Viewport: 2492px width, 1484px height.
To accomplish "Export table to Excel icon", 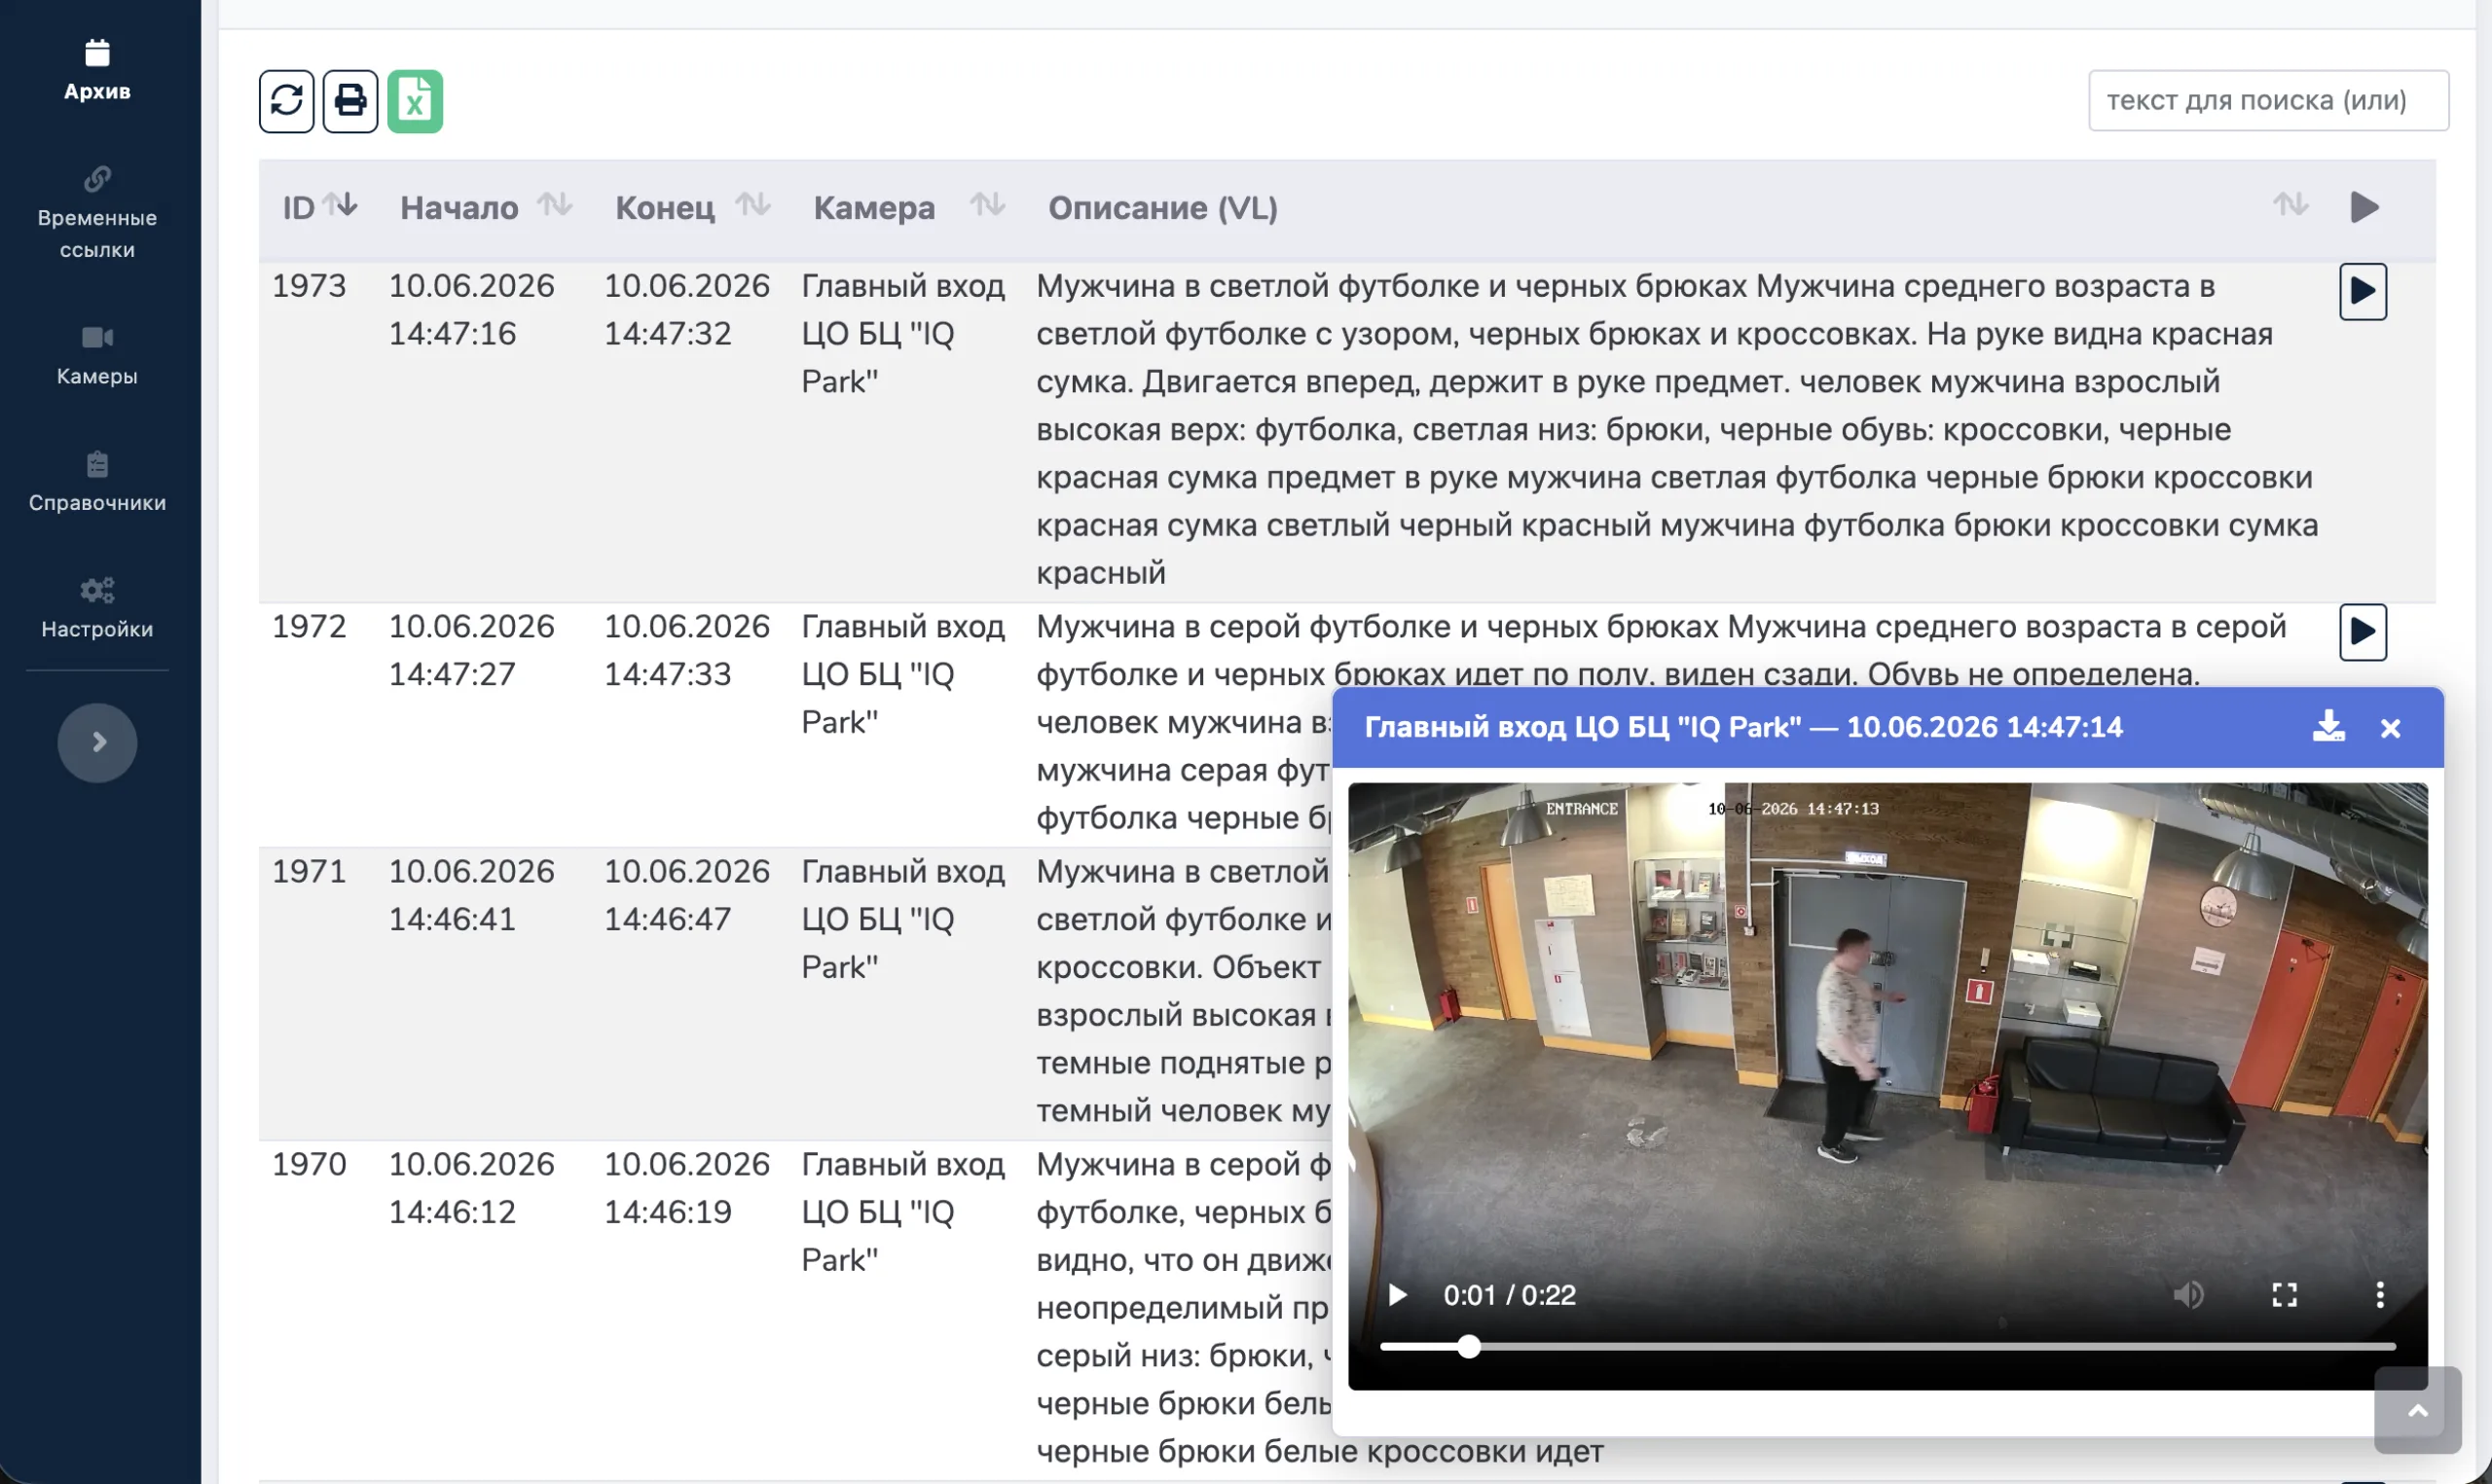I will click(415, 101).
